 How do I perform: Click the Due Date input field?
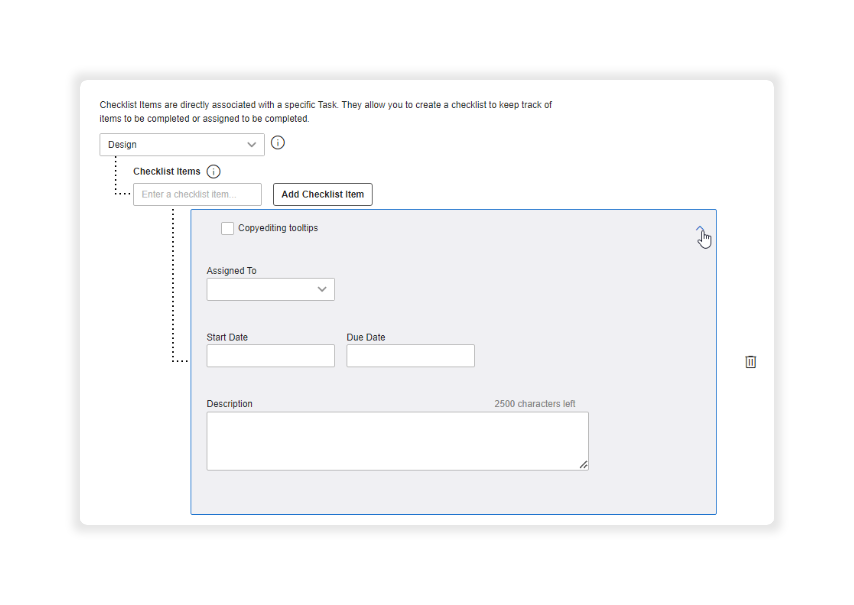pyautogui.click(x=410, y=355)
